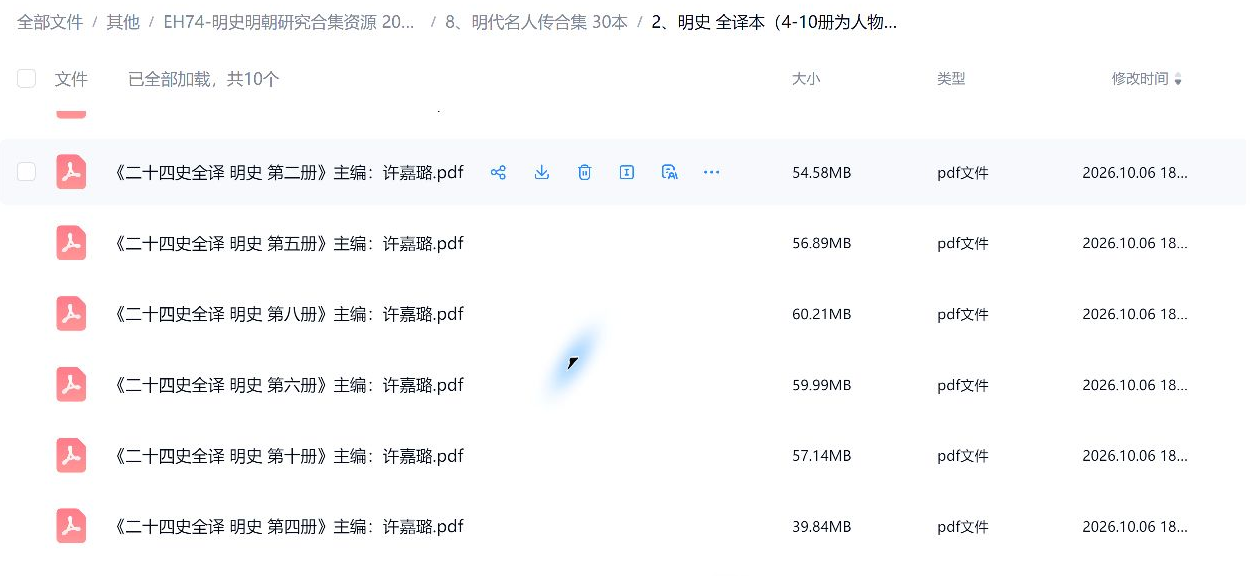Click the 39.84MB size value
Image resolution: width=1250 pixels, height=576 pixels.
point(821,527)
